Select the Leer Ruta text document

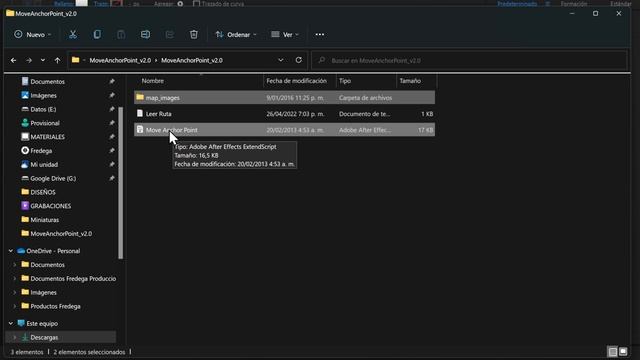(284, 114)
